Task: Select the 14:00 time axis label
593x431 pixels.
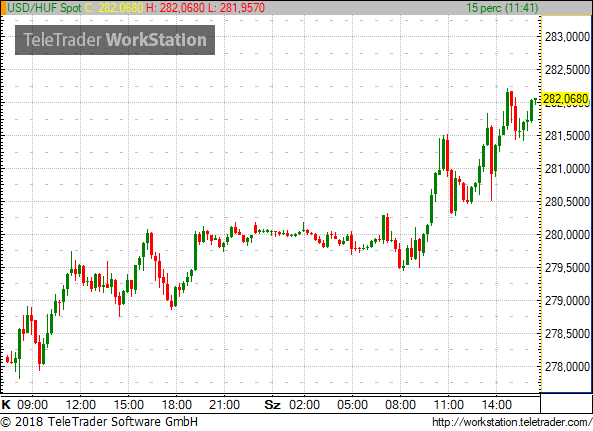Action: tap(497, 405)
